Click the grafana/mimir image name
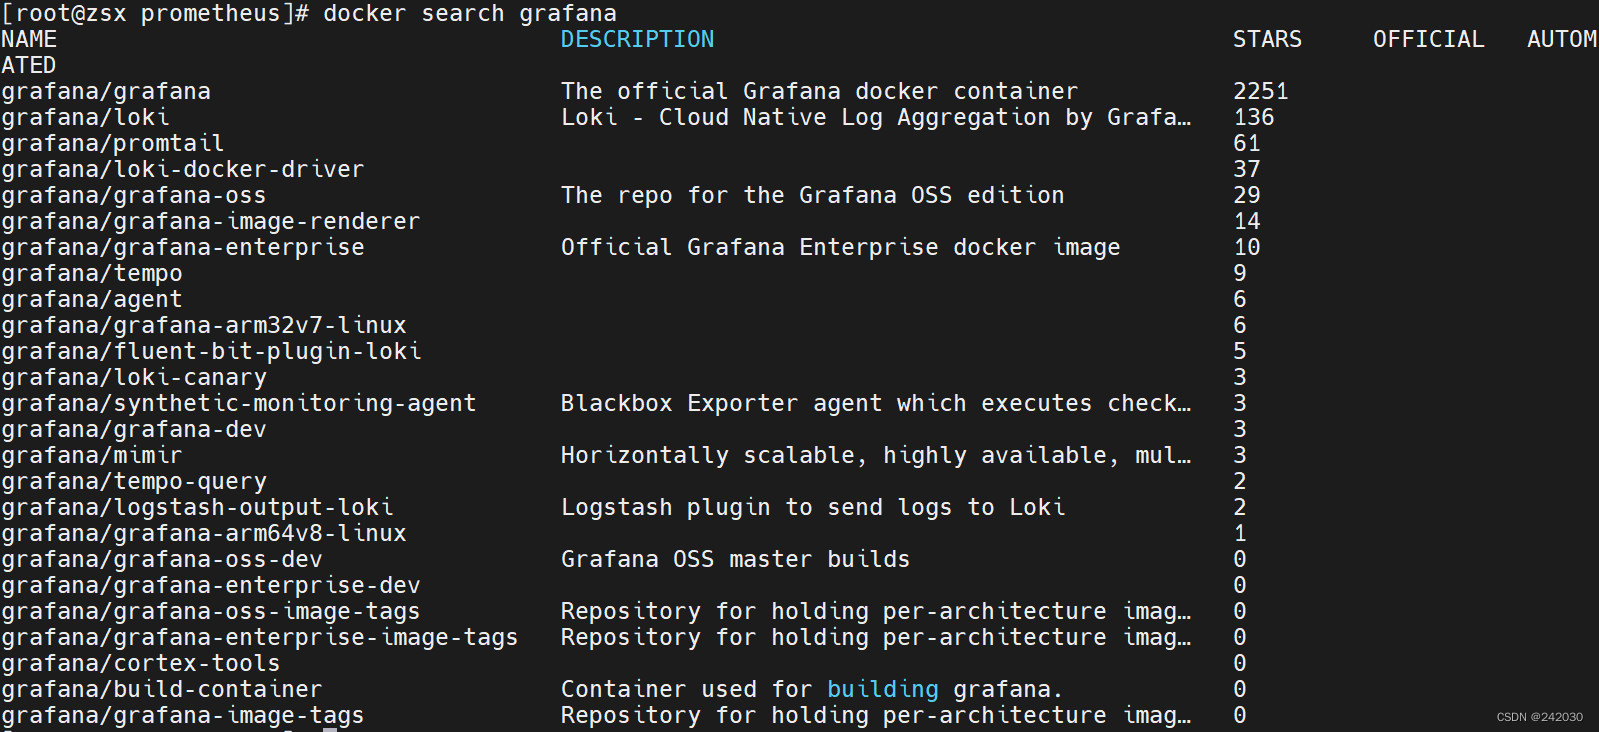The image size is (1599, 732). click(92, 456)
